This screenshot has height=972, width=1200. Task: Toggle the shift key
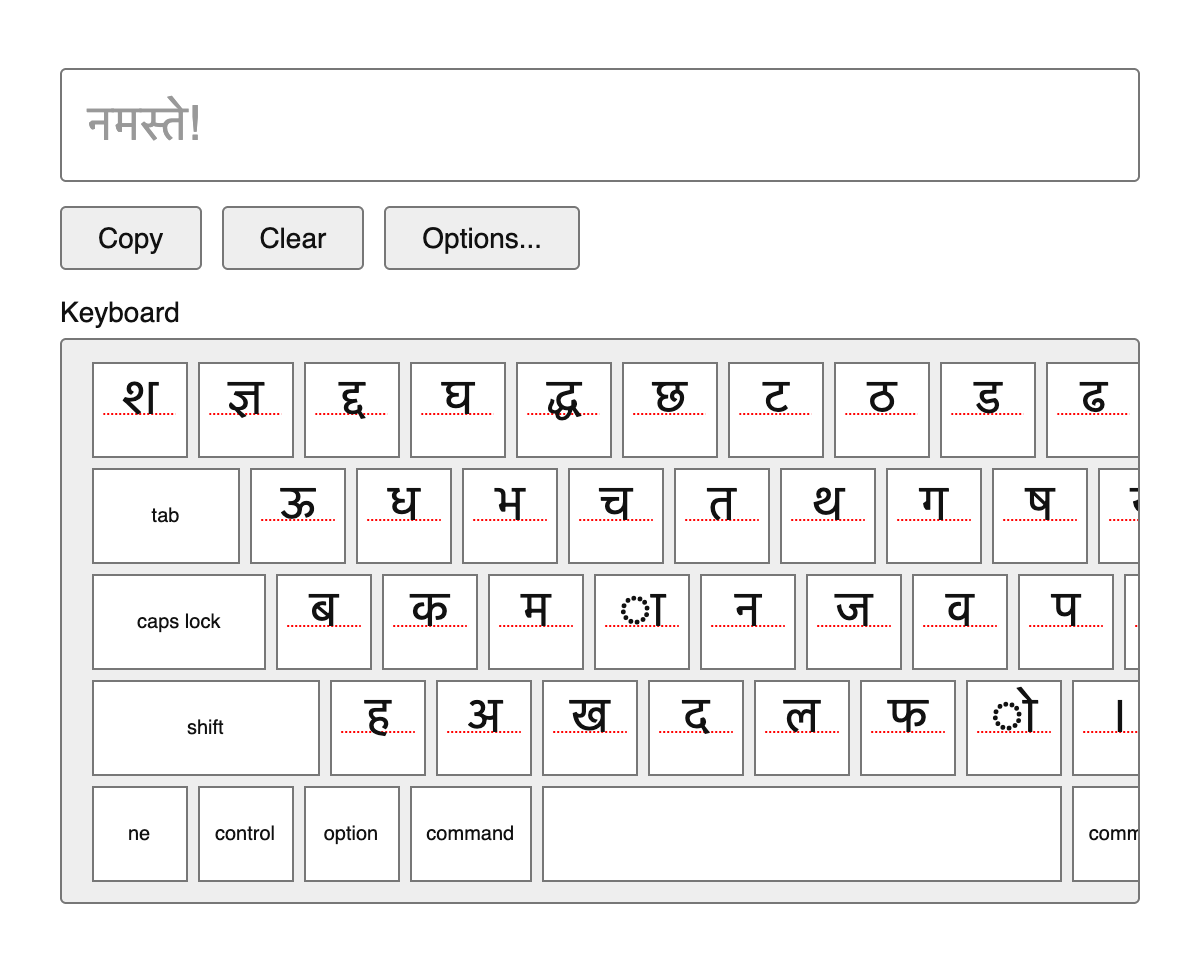point(206,728)
